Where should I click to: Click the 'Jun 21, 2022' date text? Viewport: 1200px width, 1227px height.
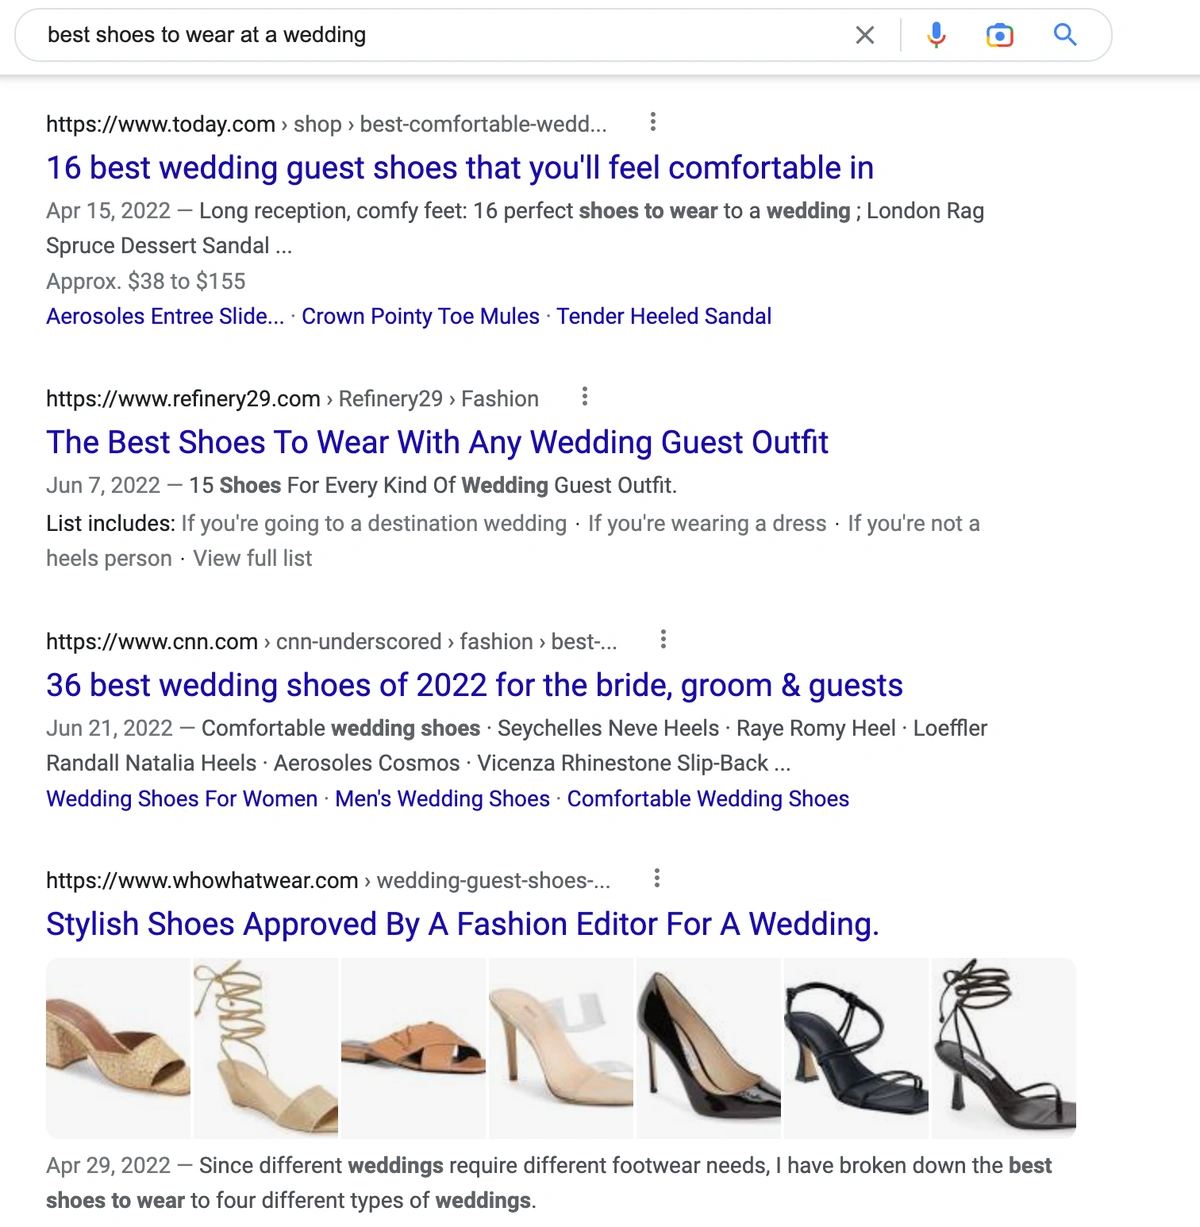point(109,728)
